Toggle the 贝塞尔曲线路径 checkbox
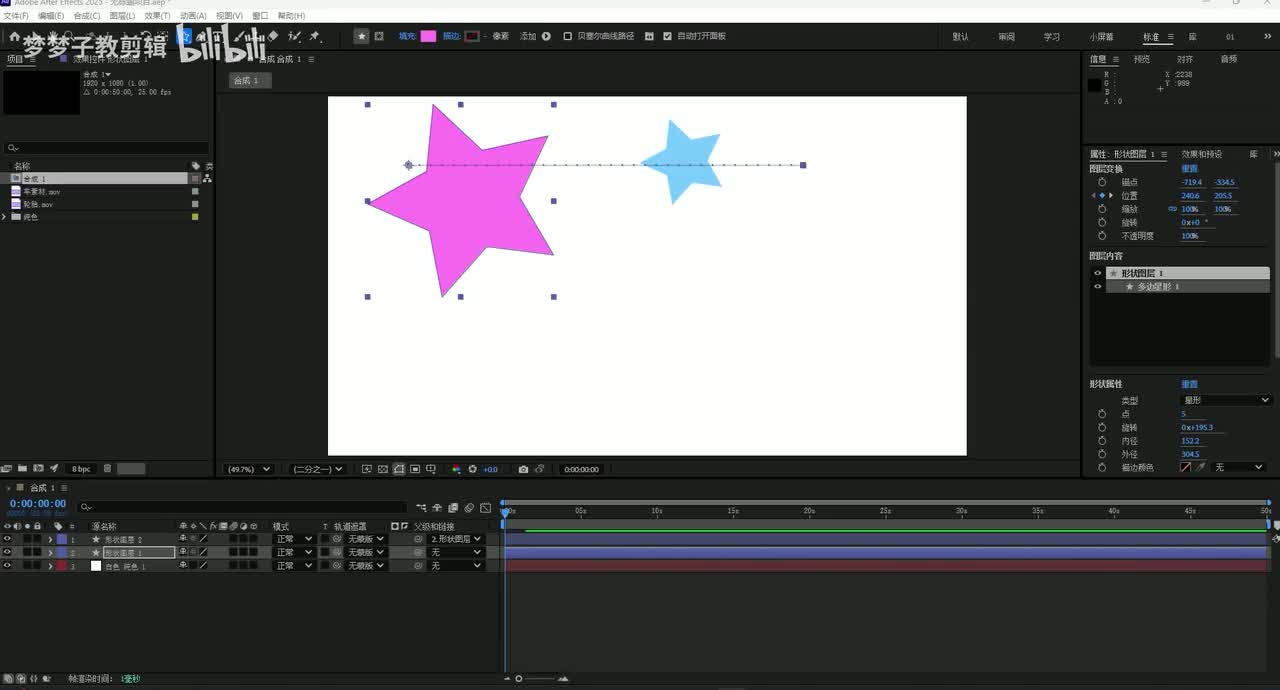1280x690 pixels. [x=567, y=36]
